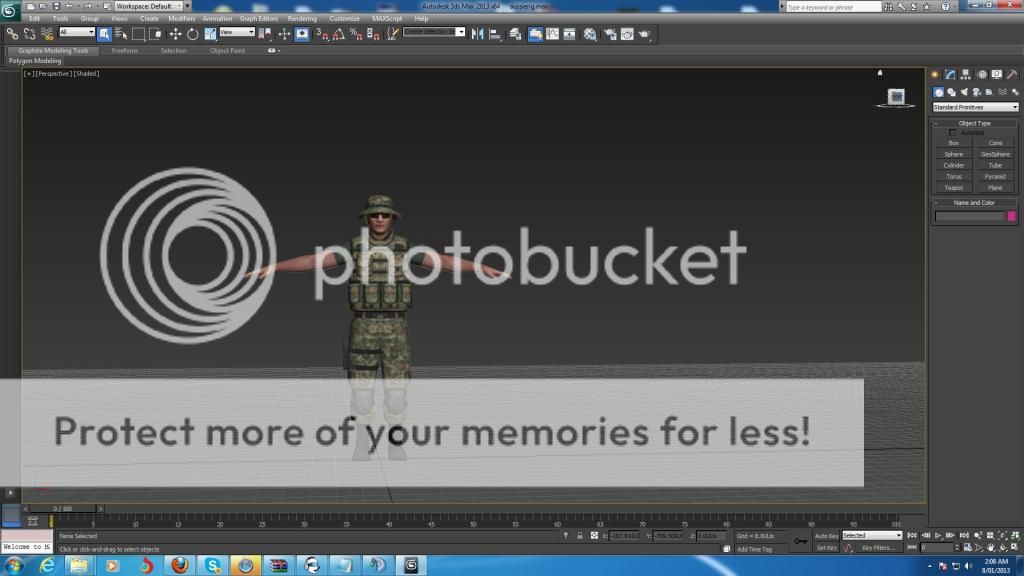Viewport: 1024px width, 576px height.
Task: Toggle the Angle Snap button
Action: tap(339, 34)
